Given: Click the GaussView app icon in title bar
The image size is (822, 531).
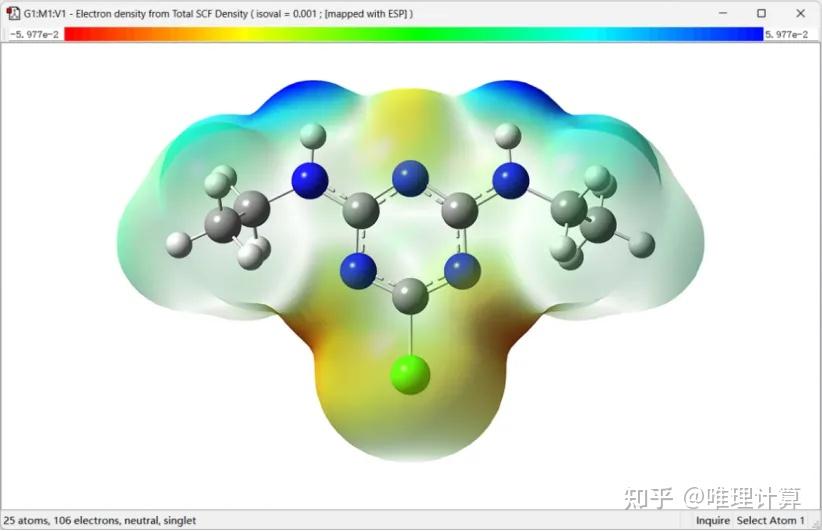Looking at the screenshot, I should coord(13,13).
